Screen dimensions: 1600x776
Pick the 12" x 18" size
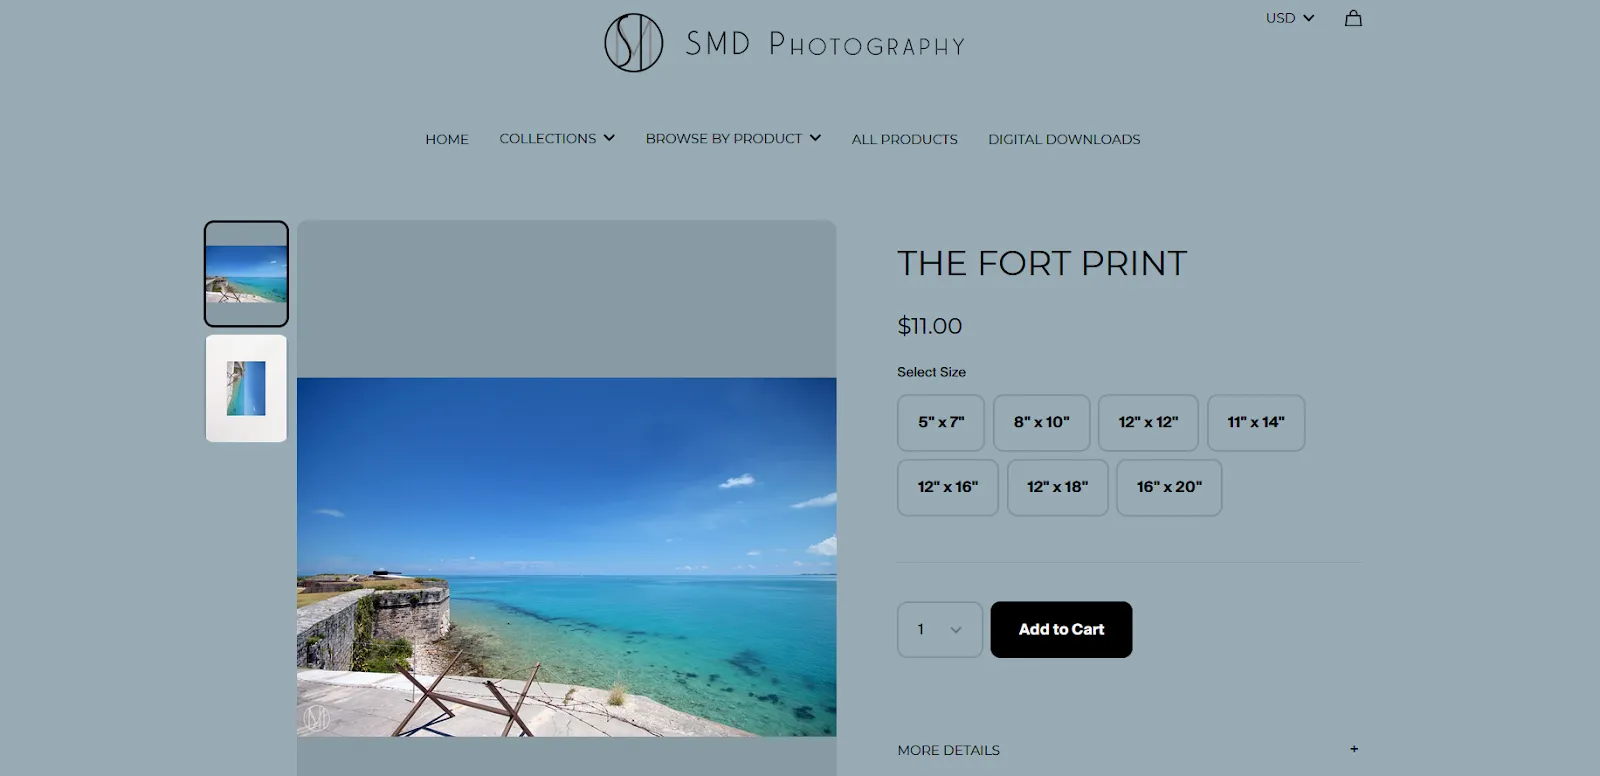1057,487
